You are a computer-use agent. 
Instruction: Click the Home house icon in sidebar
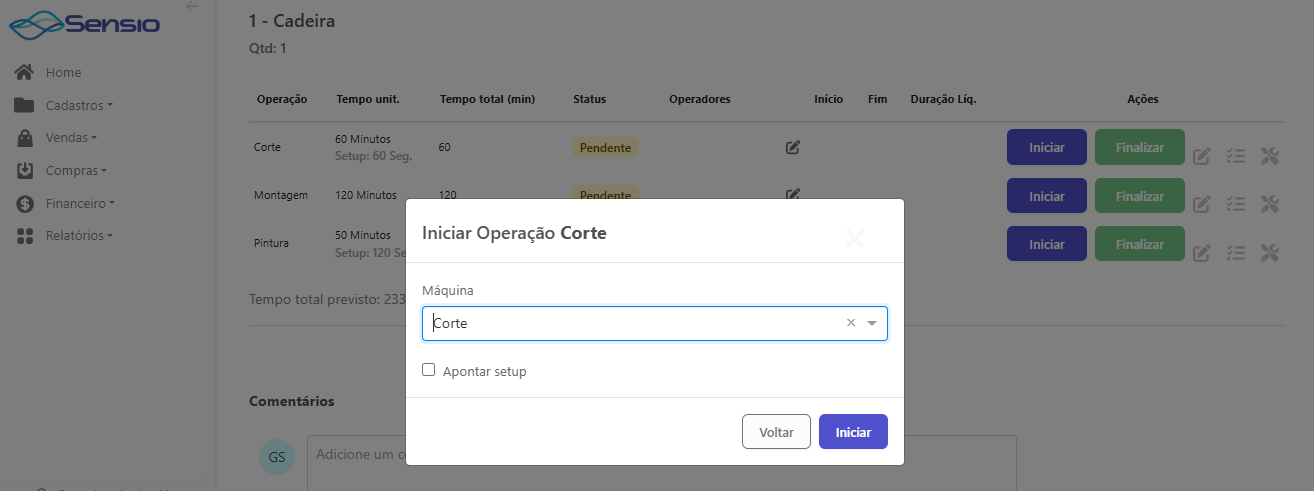tap(25, 72)
